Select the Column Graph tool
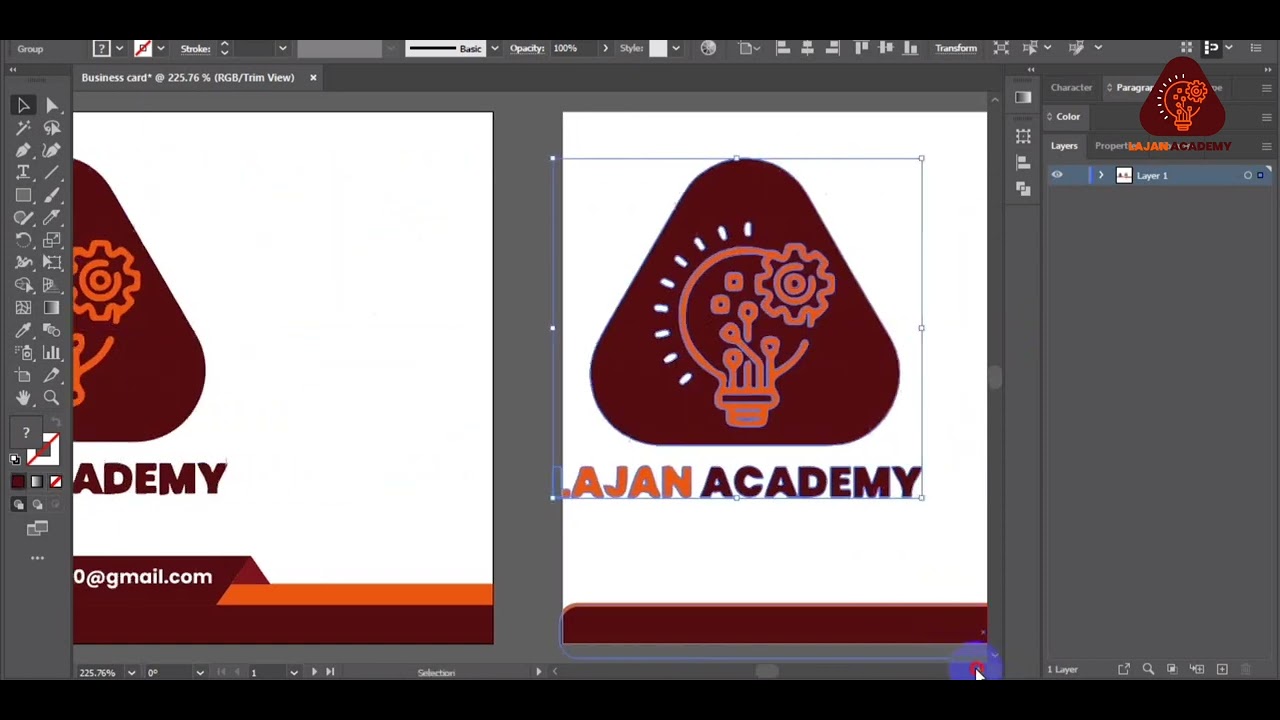The image size is (1280, 720). pyautogui.click(x=52, y=353)
